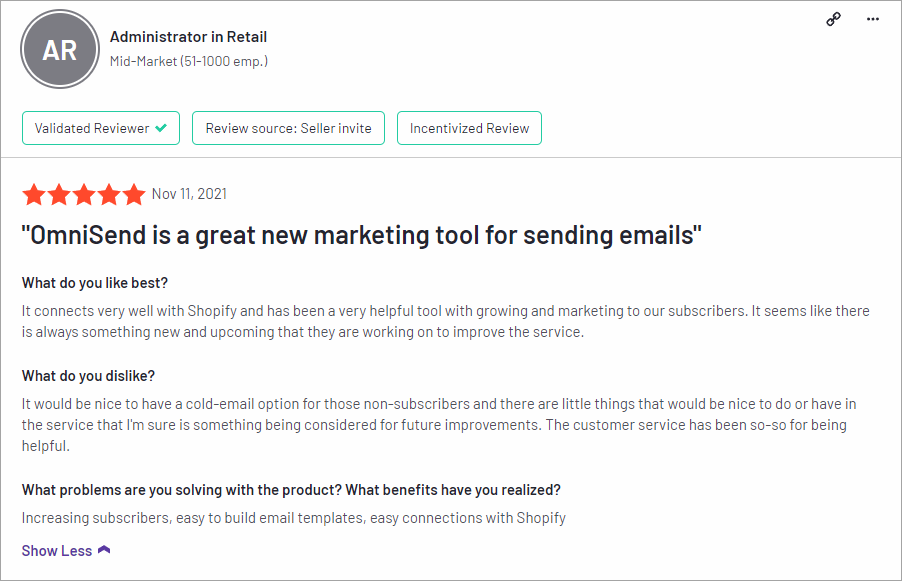Select the Review source: Seller invite badge
Image resolution: width=902 pixels, height=581 pixels.
click(x=288, y=128)
